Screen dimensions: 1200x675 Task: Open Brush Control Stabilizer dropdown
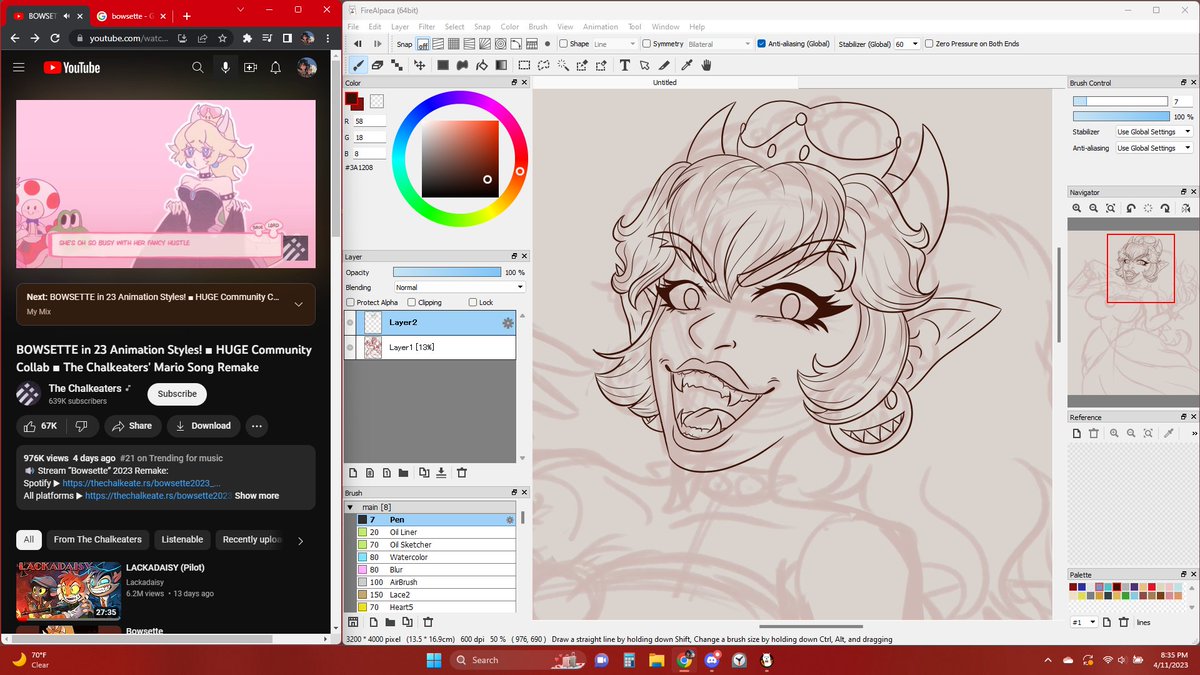[x=1154, y=132]
